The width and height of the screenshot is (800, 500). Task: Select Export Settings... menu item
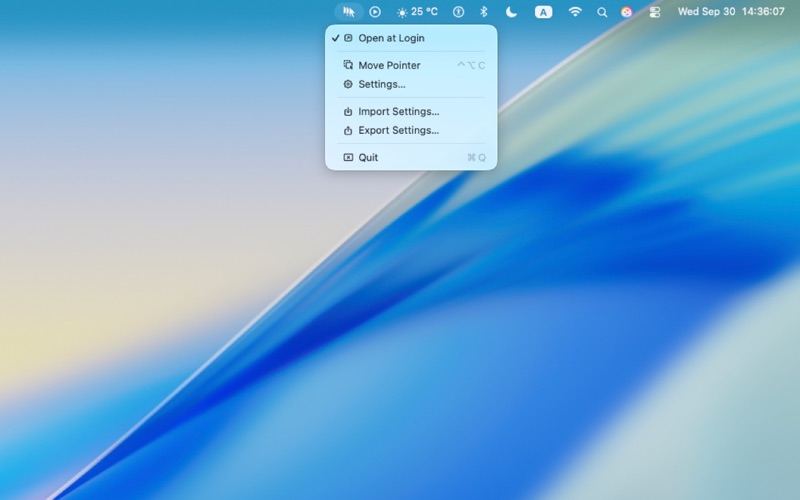tap(411, 130)
